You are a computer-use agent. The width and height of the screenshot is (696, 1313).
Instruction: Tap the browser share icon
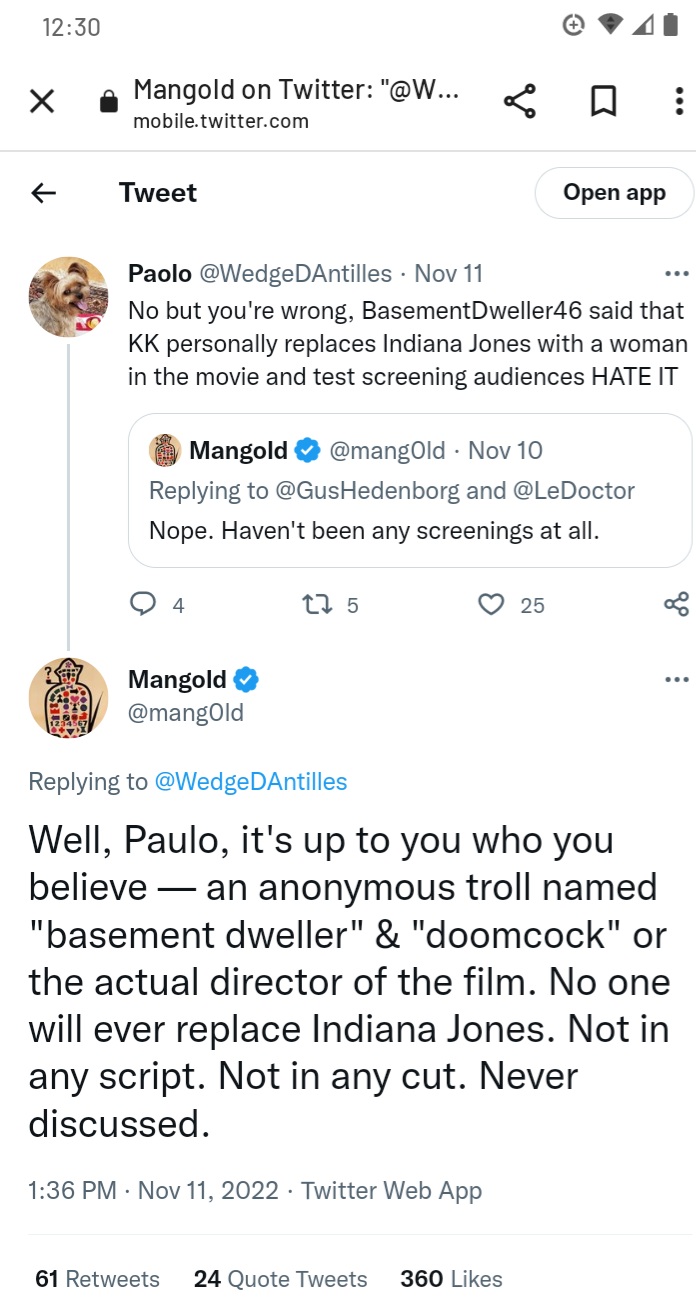(x=519, y=101)
